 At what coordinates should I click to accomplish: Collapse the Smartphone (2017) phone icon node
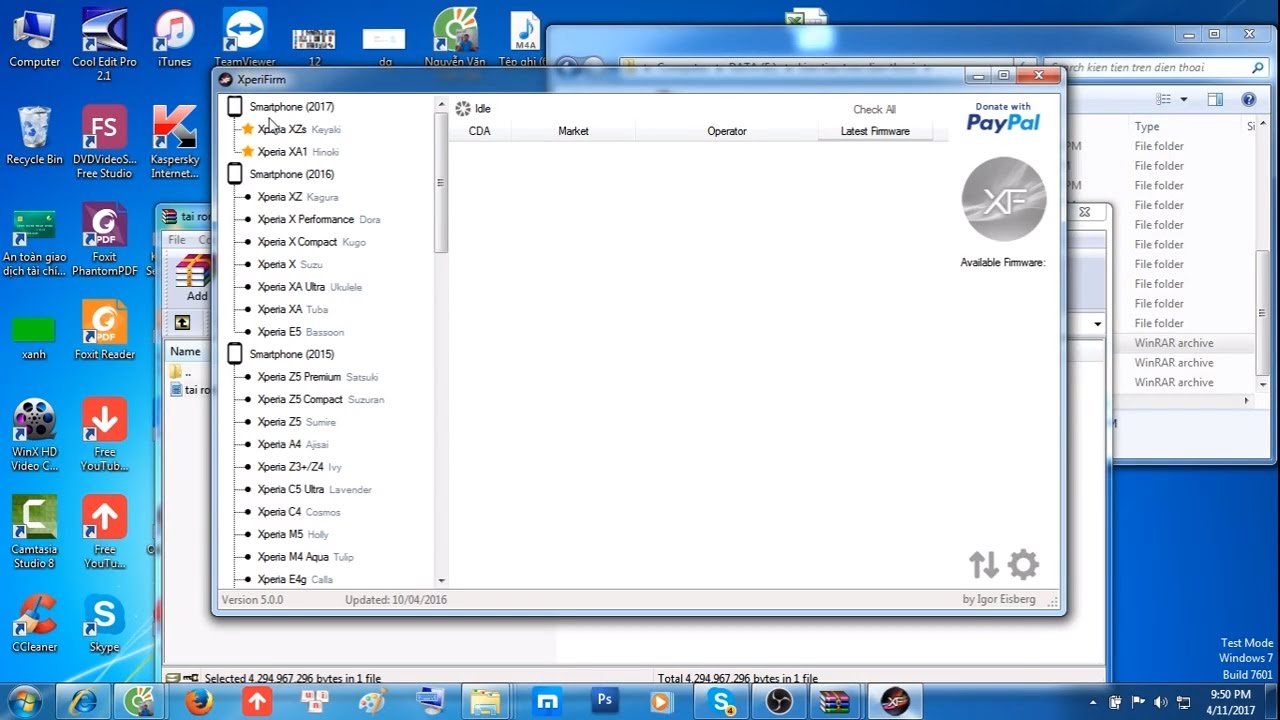click(x=235, y=106)
